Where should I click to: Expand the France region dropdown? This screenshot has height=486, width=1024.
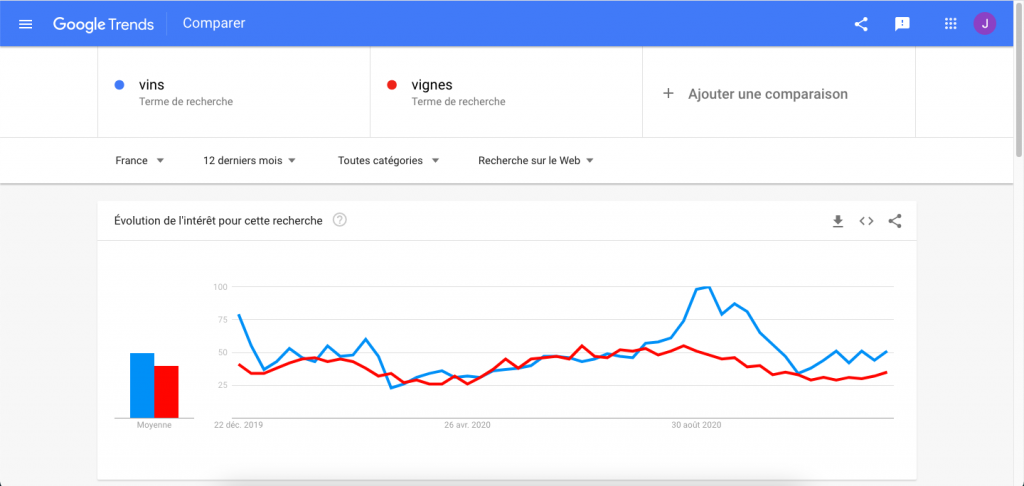pyautogui.click(x=139, y=161)
